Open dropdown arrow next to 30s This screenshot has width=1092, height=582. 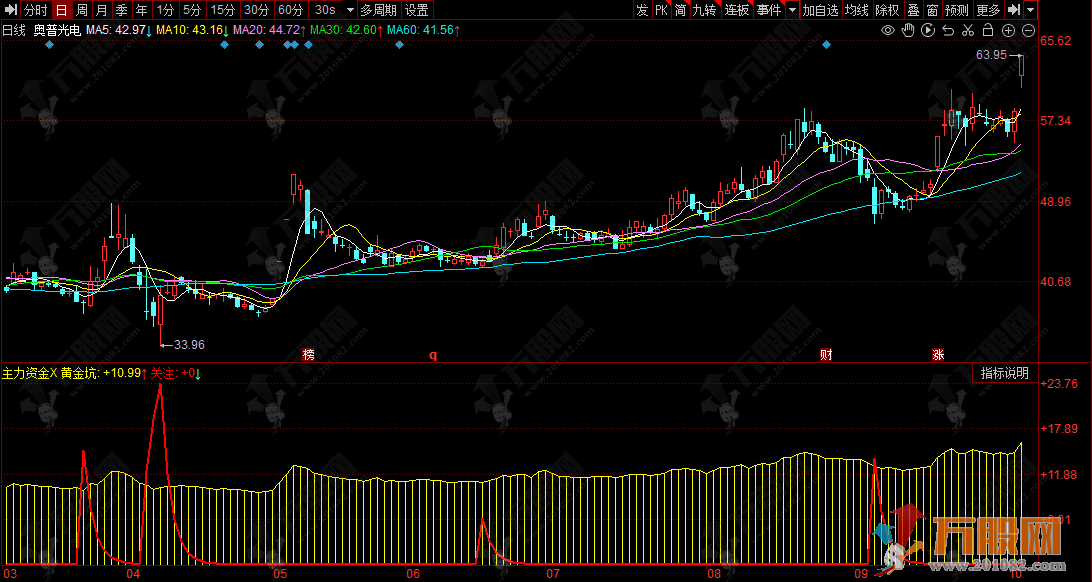point(349,10)
